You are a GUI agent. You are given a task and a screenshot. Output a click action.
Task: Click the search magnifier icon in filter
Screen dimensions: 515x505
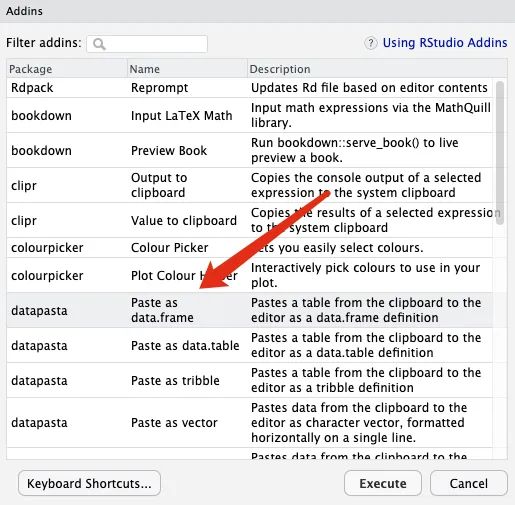(x=99, y=44)
